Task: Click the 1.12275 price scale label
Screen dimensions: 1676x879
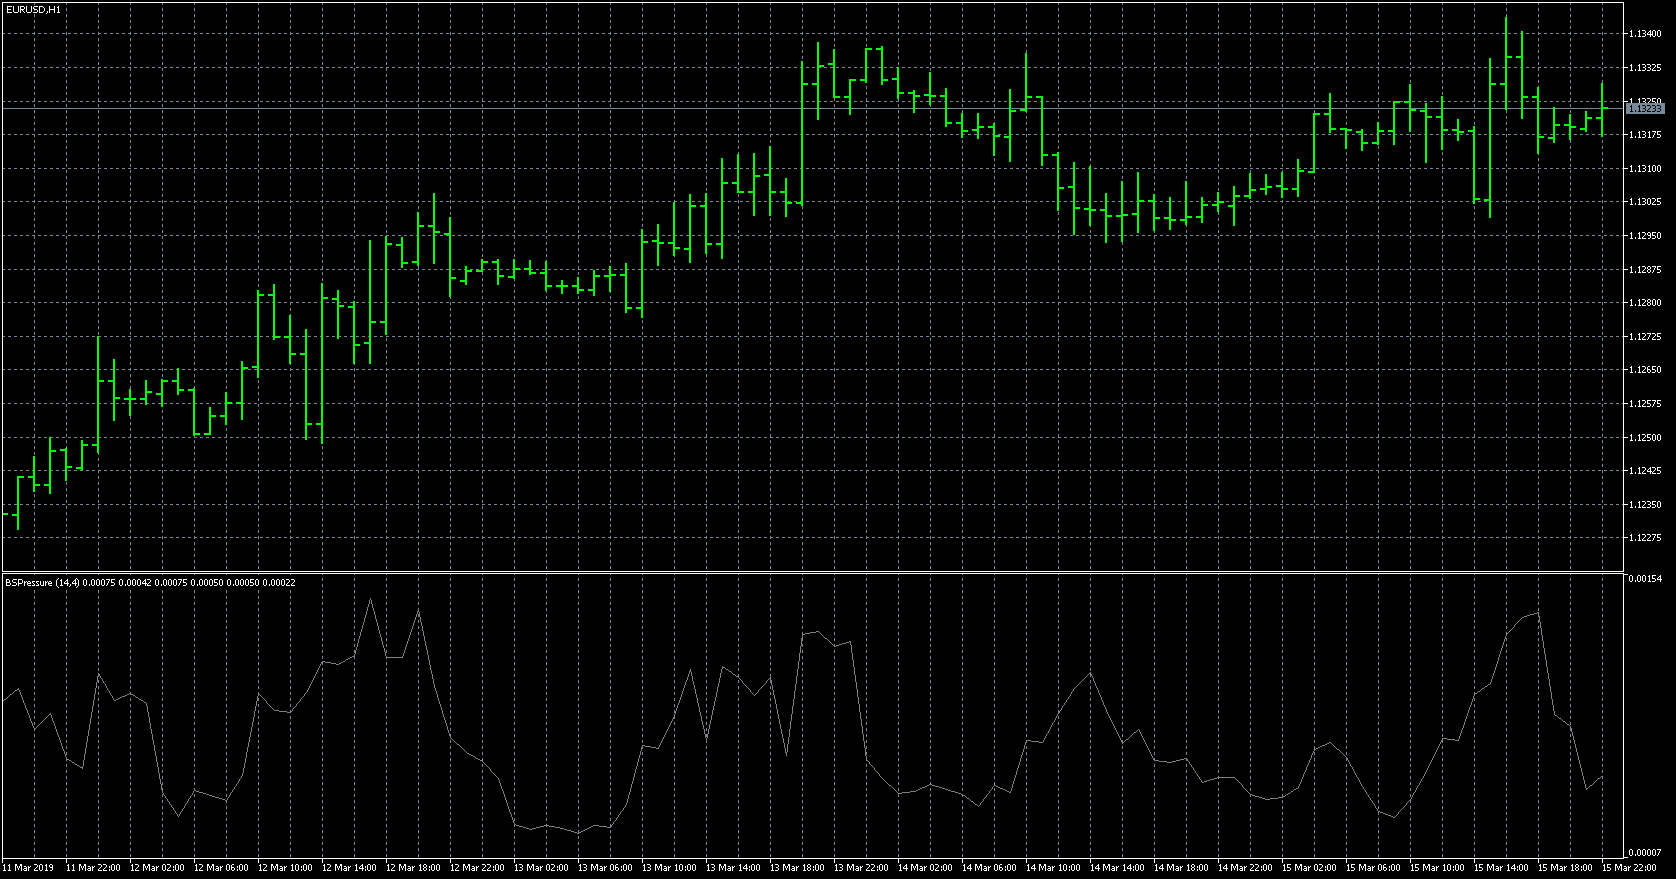Action: (1645, 538)
